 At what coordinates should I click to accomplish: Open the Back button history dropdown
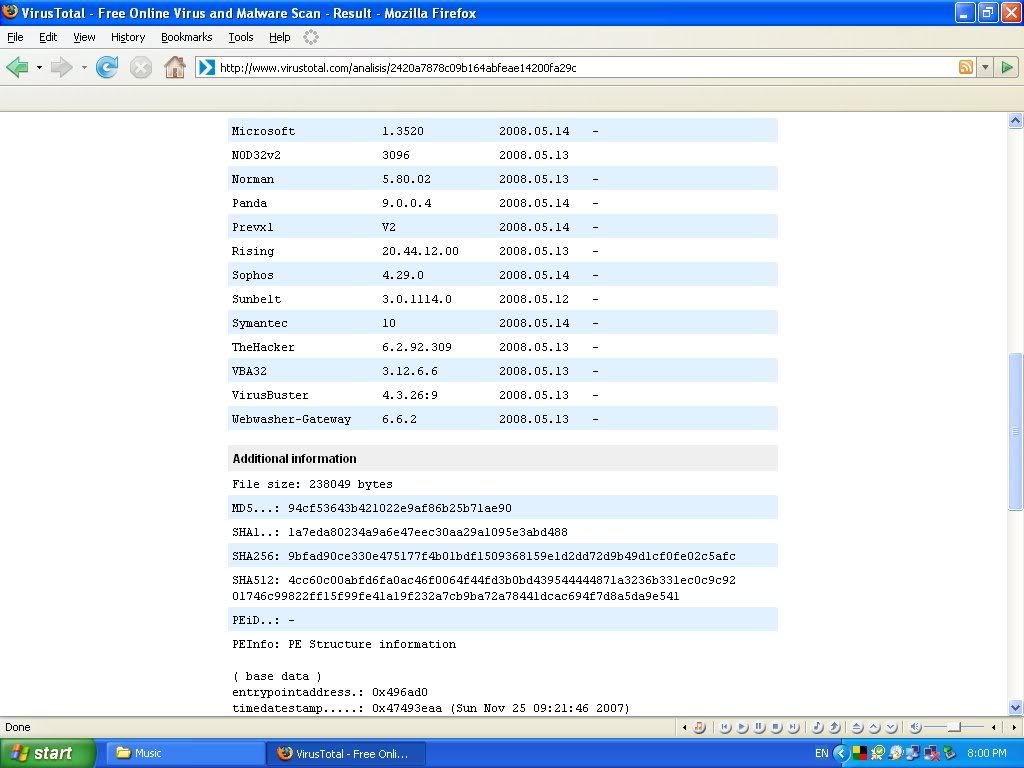click(x=39, y=67)
